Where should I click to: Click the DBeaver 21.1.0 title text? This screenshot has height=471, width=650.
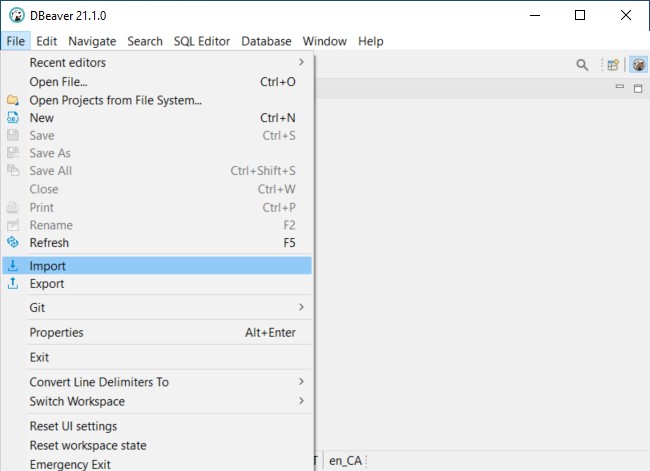68,16
